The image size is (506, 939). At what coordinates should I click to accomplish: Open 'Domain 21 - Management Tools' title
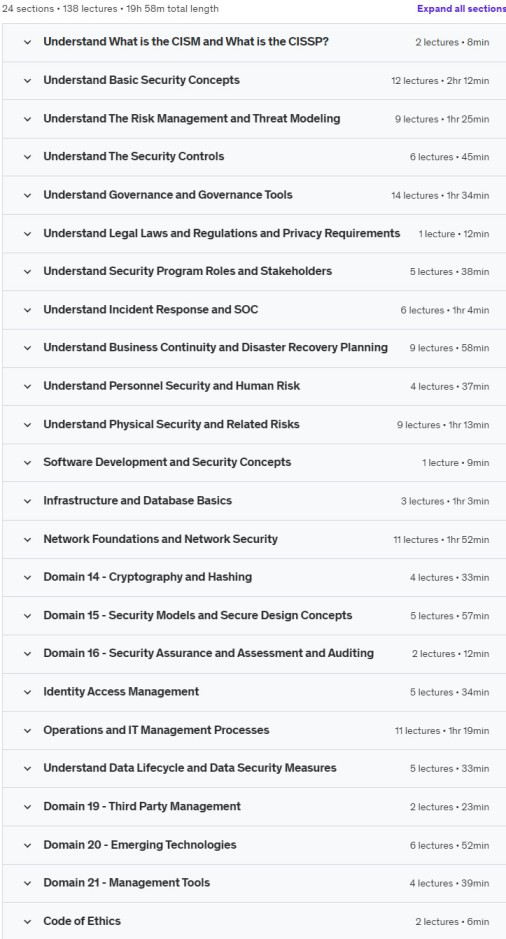(x=126, y=883)
